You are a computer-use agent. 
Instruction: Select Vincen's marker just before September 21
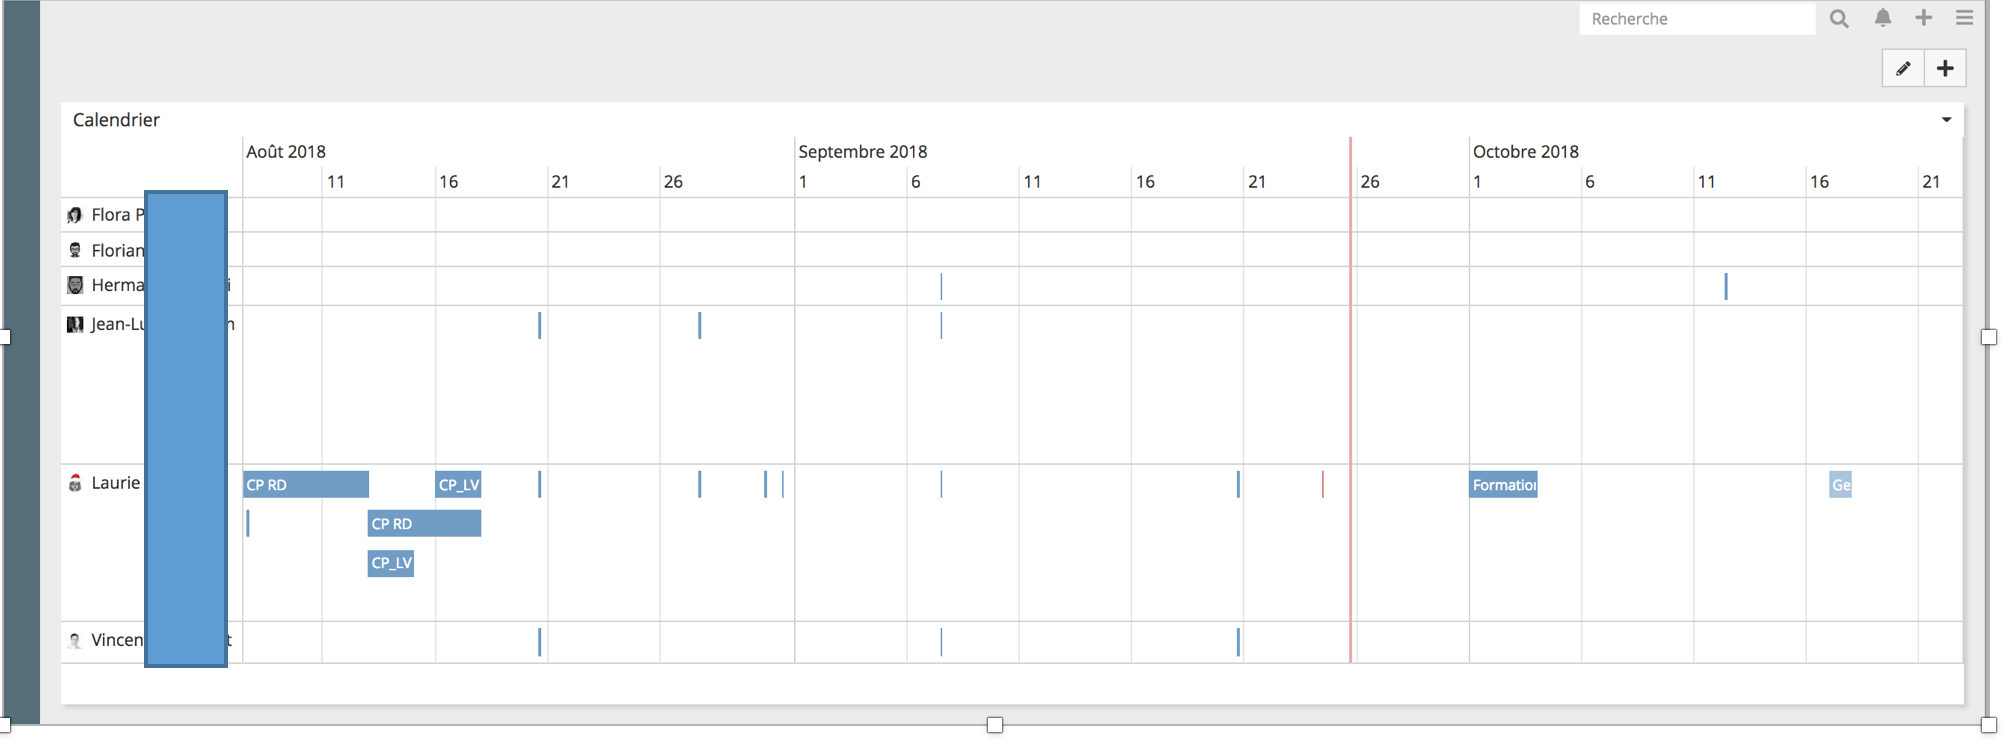pos(1238,642)
